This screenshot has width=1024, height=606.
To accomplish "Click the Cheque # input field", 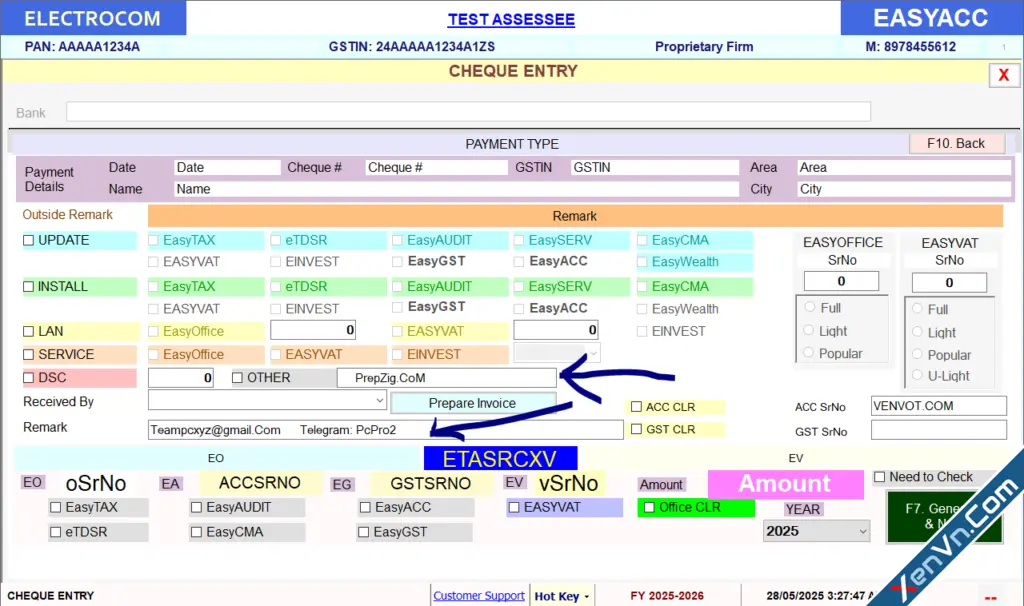I will 436,168.
